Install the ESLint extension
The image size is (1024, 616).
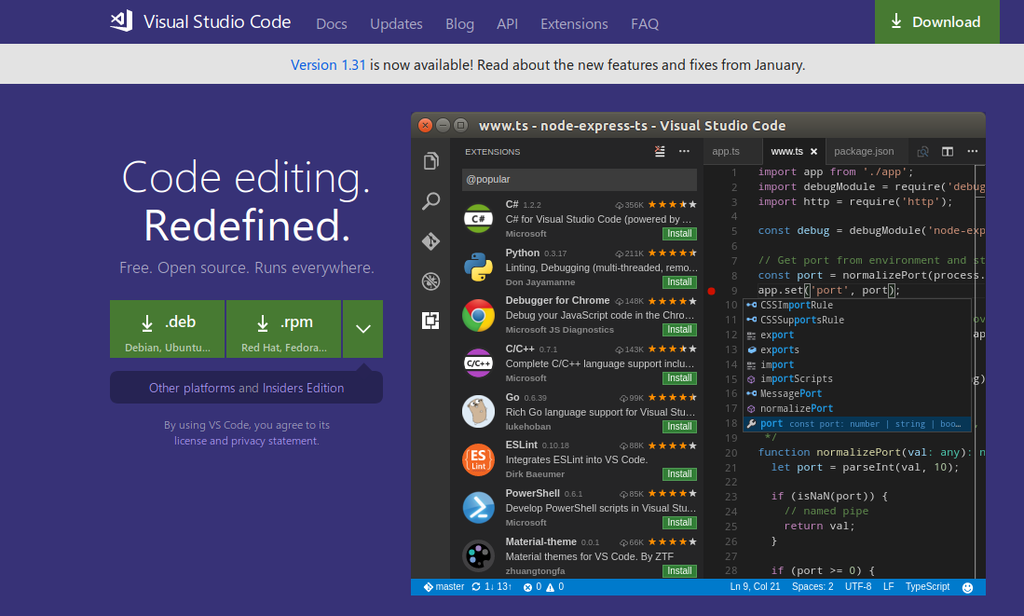(679, 474)
